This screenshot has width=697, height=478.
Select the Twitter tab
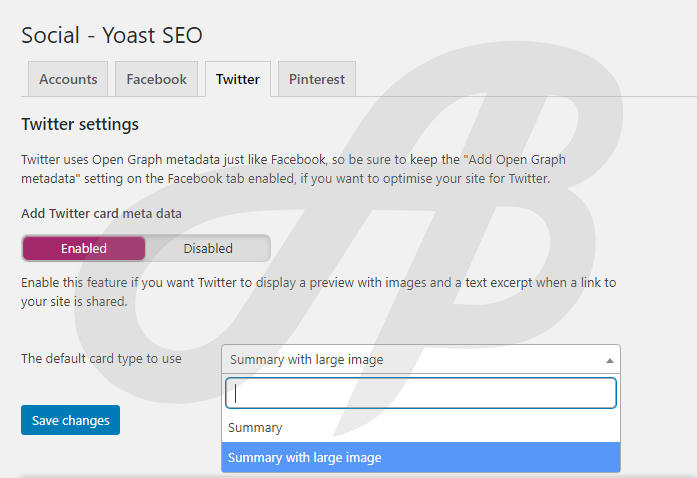coord(238,79)
